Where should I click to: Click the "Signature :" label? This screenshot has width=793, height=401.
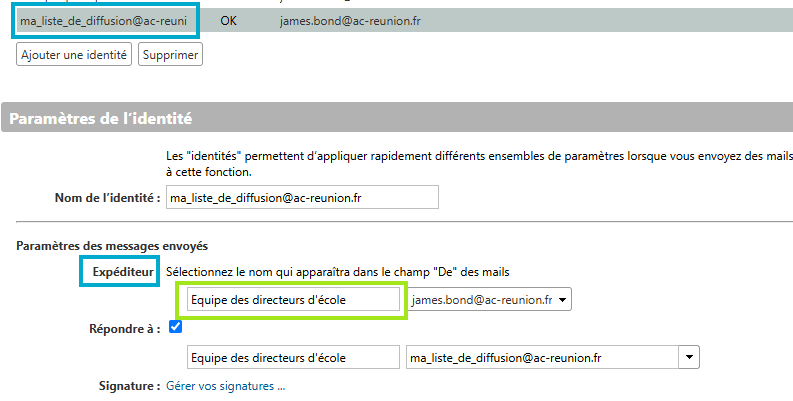click(x=129, y=386)
